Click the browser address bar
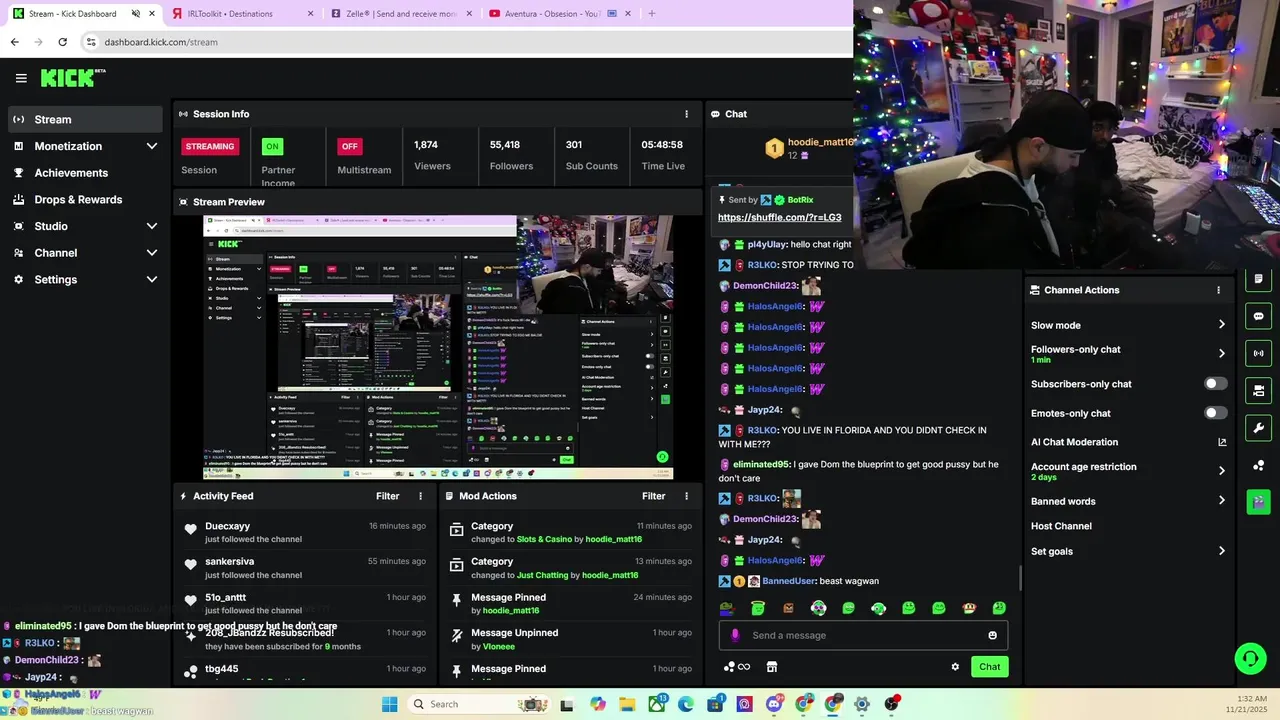The width and height of the screenshot is (1280, 720). (x=465, y=42)
